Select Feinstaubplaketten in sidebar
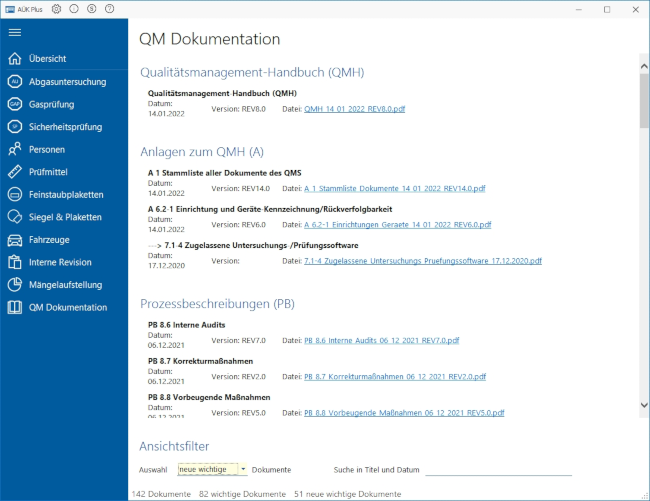 66,194
